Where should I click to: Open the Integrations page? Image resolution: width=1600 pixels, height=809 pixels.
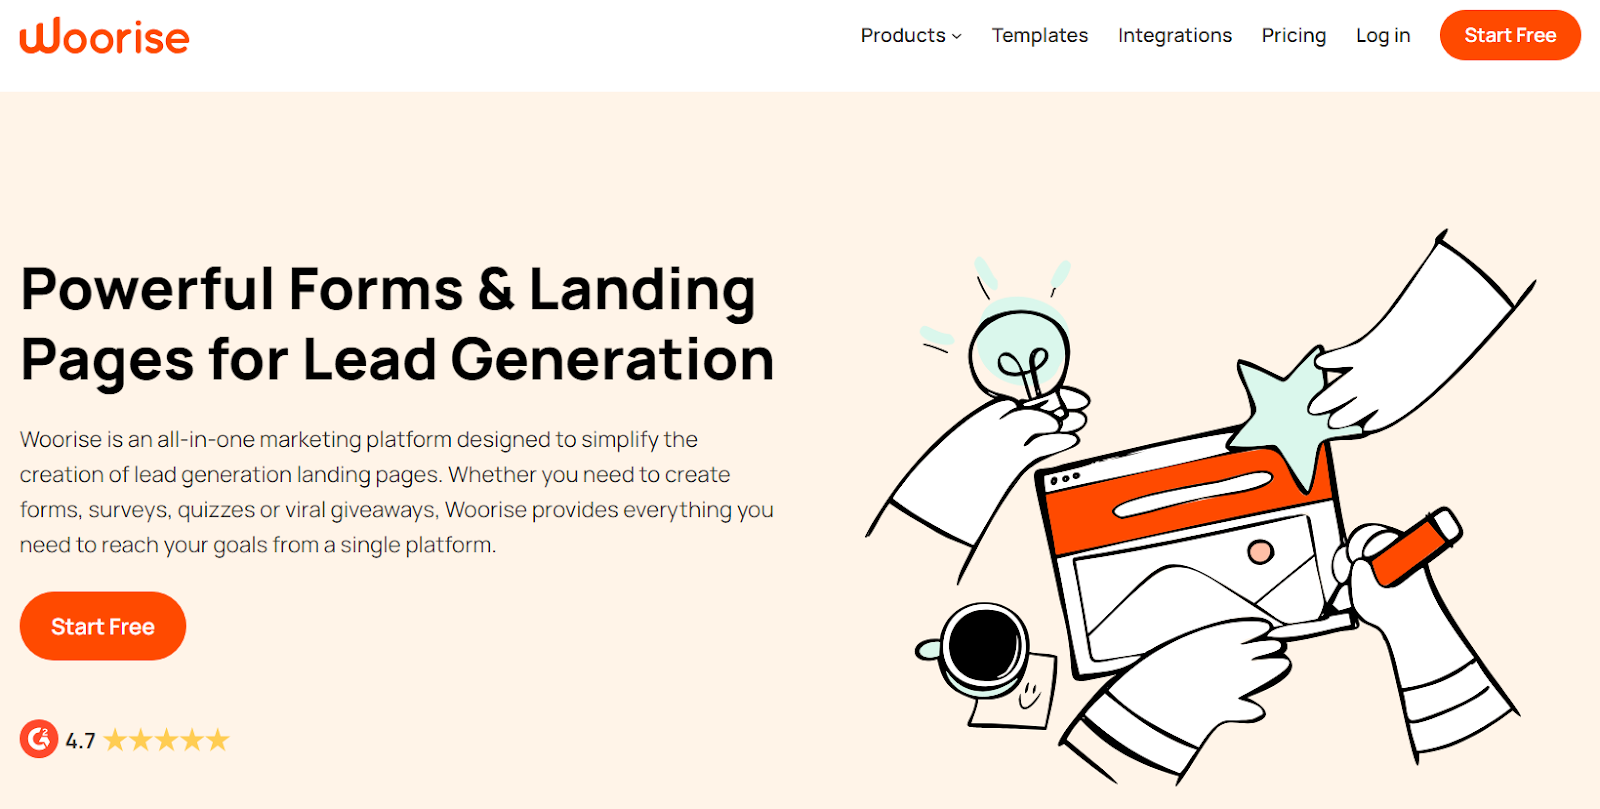[1174, 35]
